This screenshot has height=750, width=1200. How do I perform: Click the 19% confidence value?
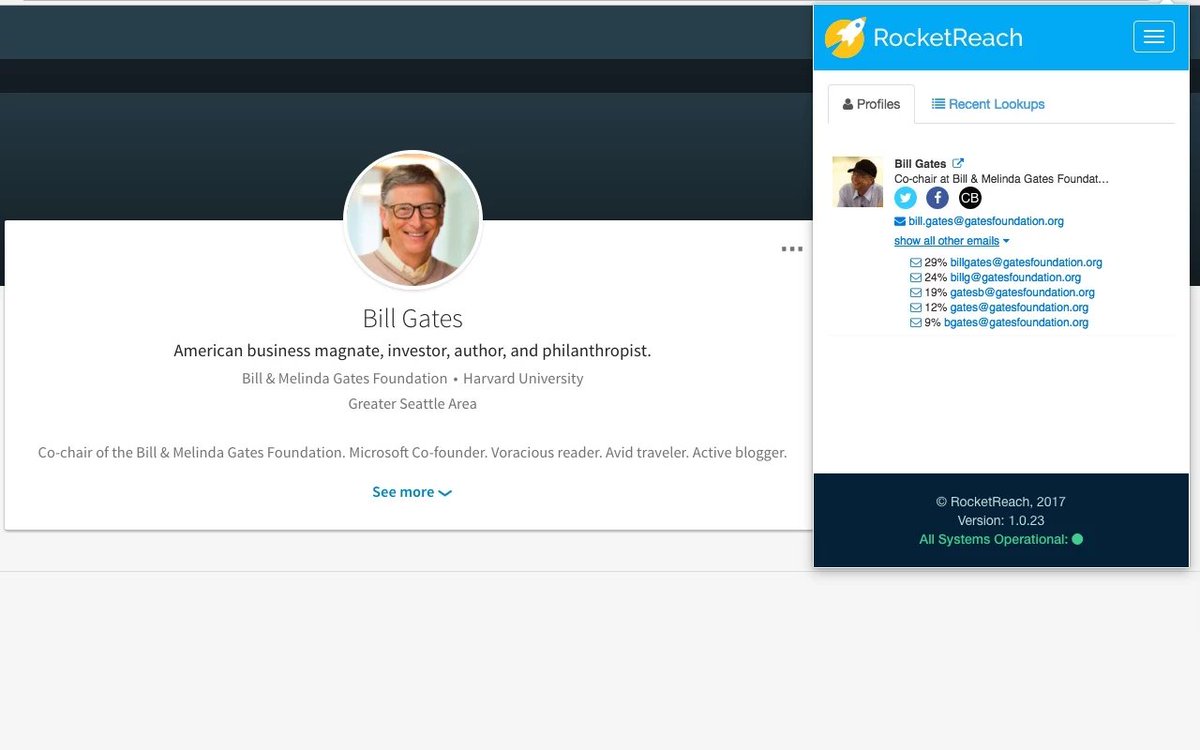(x=936, y=293)
